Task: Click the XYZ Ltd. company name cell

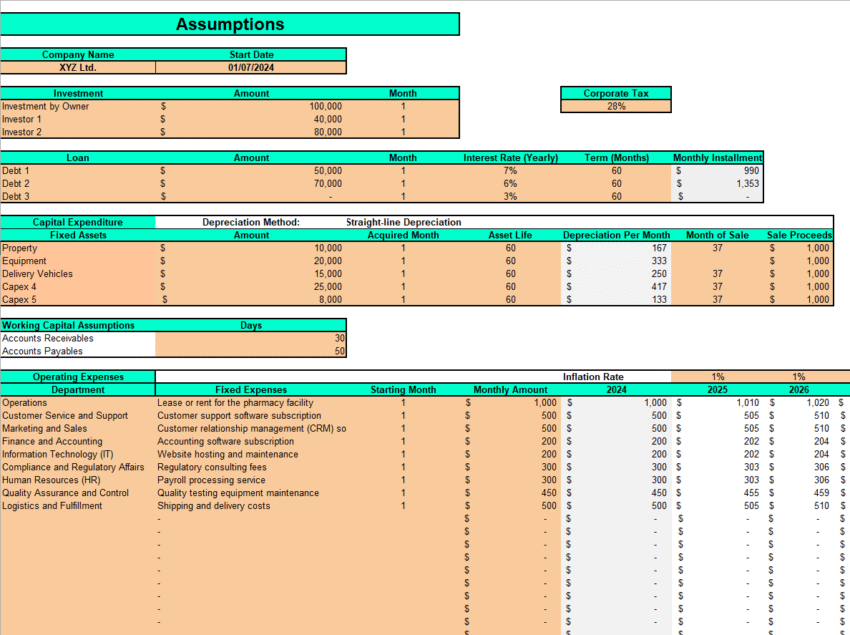Action: coord(78,68)
